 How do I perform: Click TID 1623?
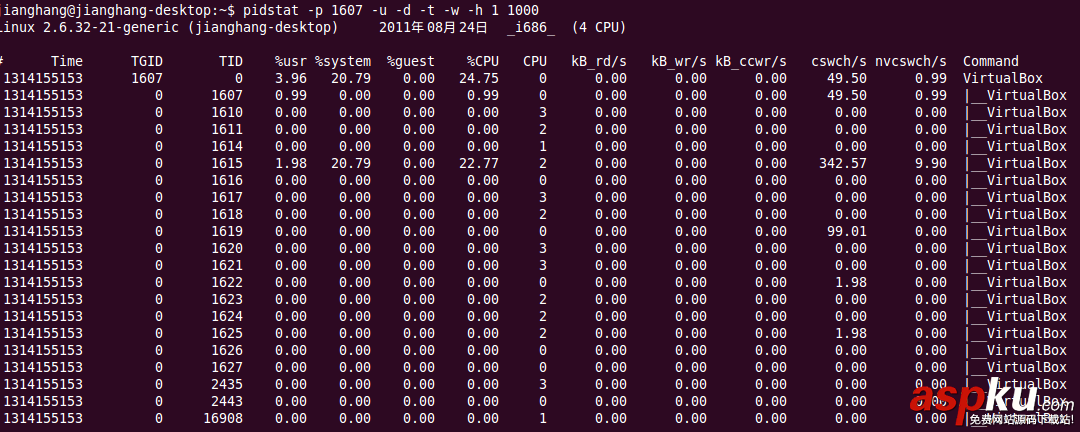click(x=227, y=299)
